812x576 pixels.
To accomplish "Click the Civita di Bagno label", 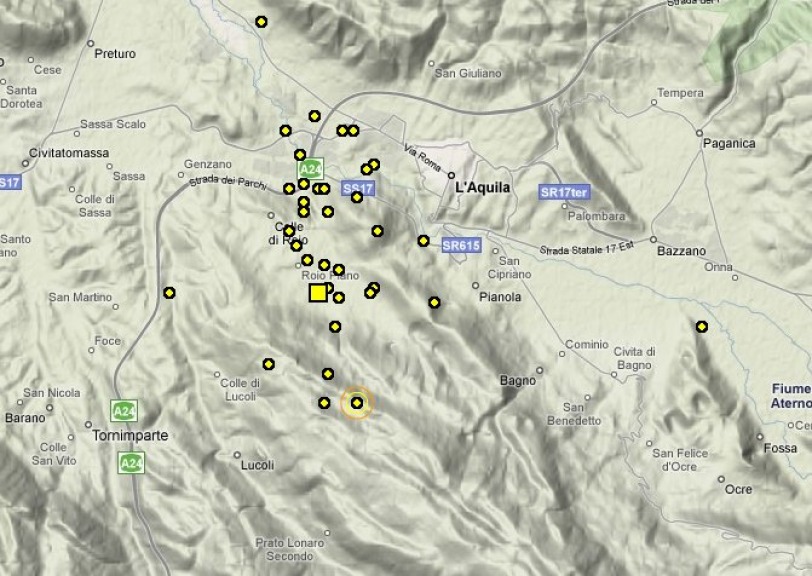I will [634, 358].
